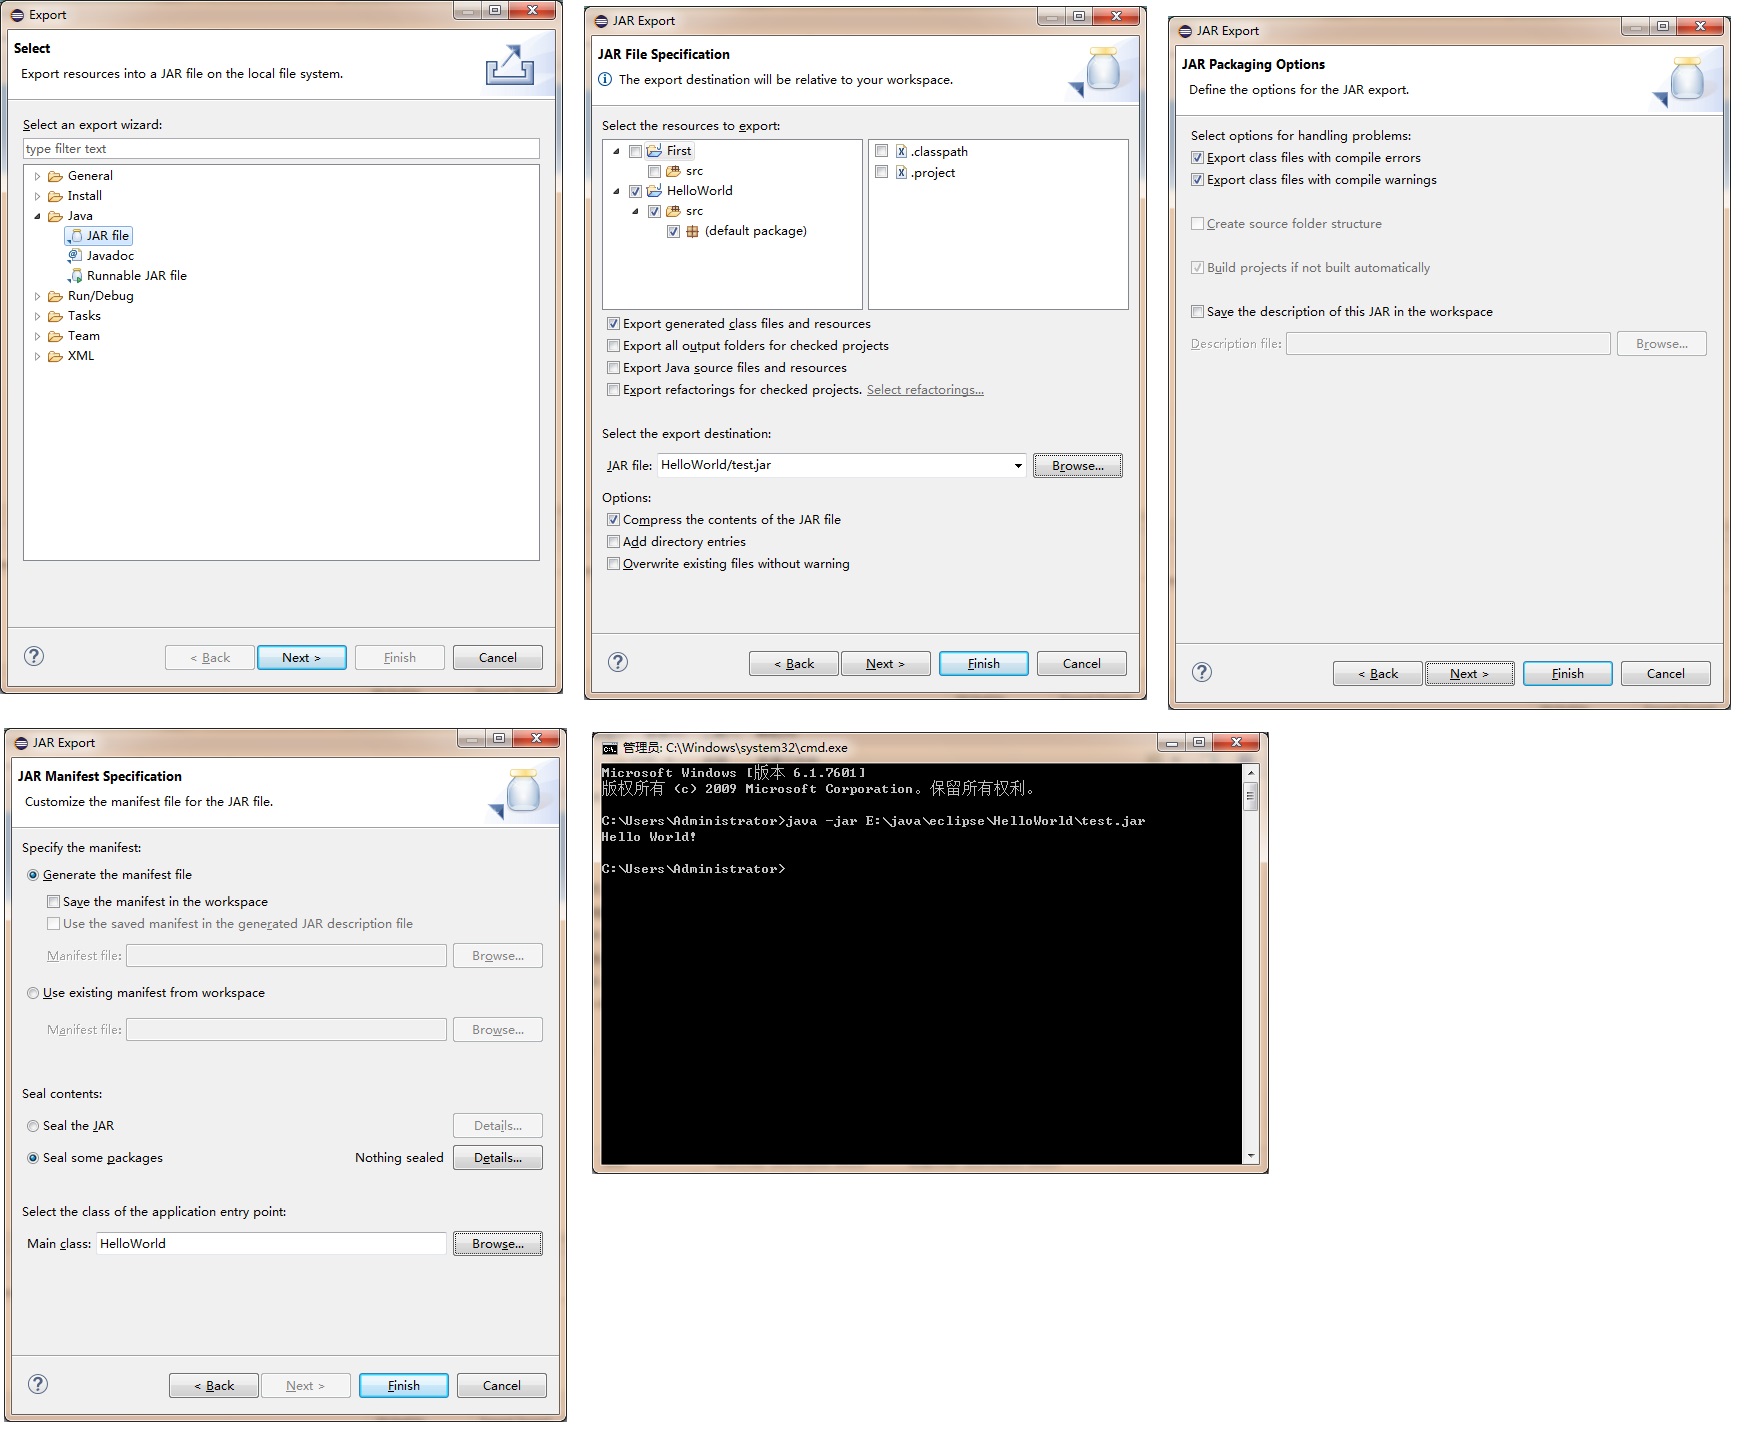Image resolution: width=1756 pixels, height=1448 pixels.
Task: Click Cancel in JAR Manifest Specification dialog
Action: click(501, 1386)
